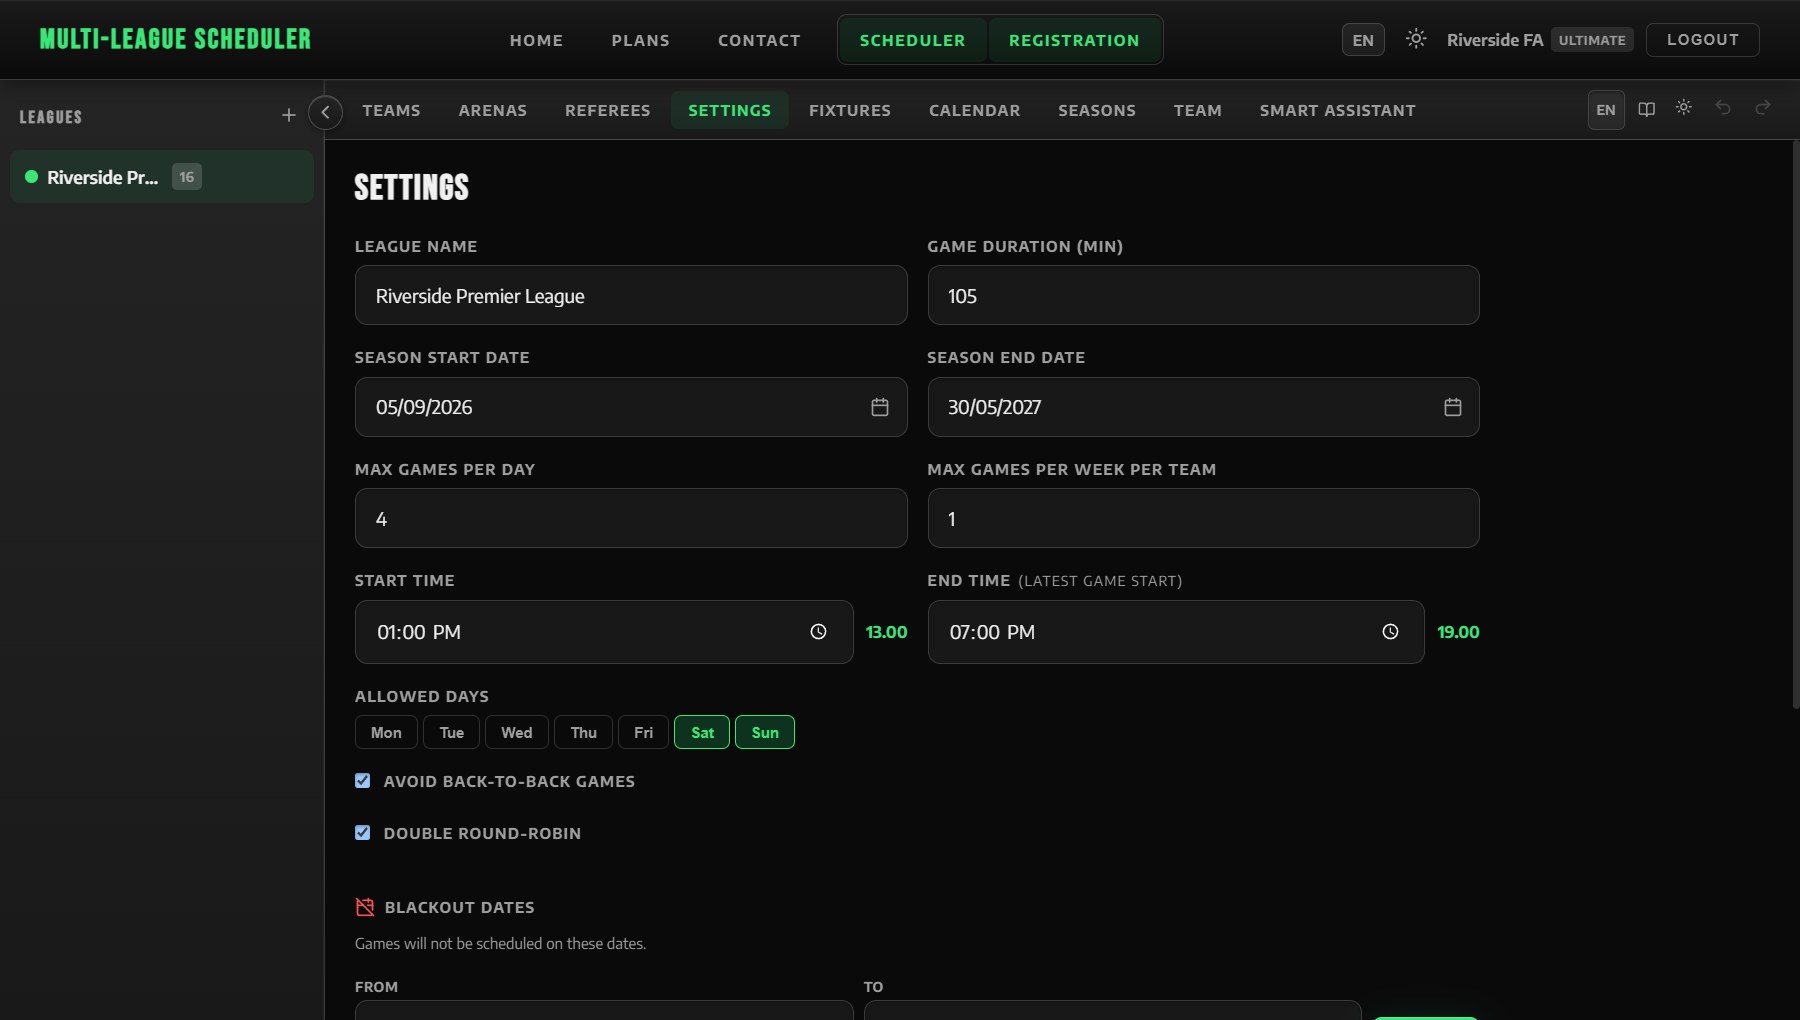The height and width of the screenshot is (1020, 1800).
Task: Click the page vertical scrollbar
Action: tap(1795, 425)
